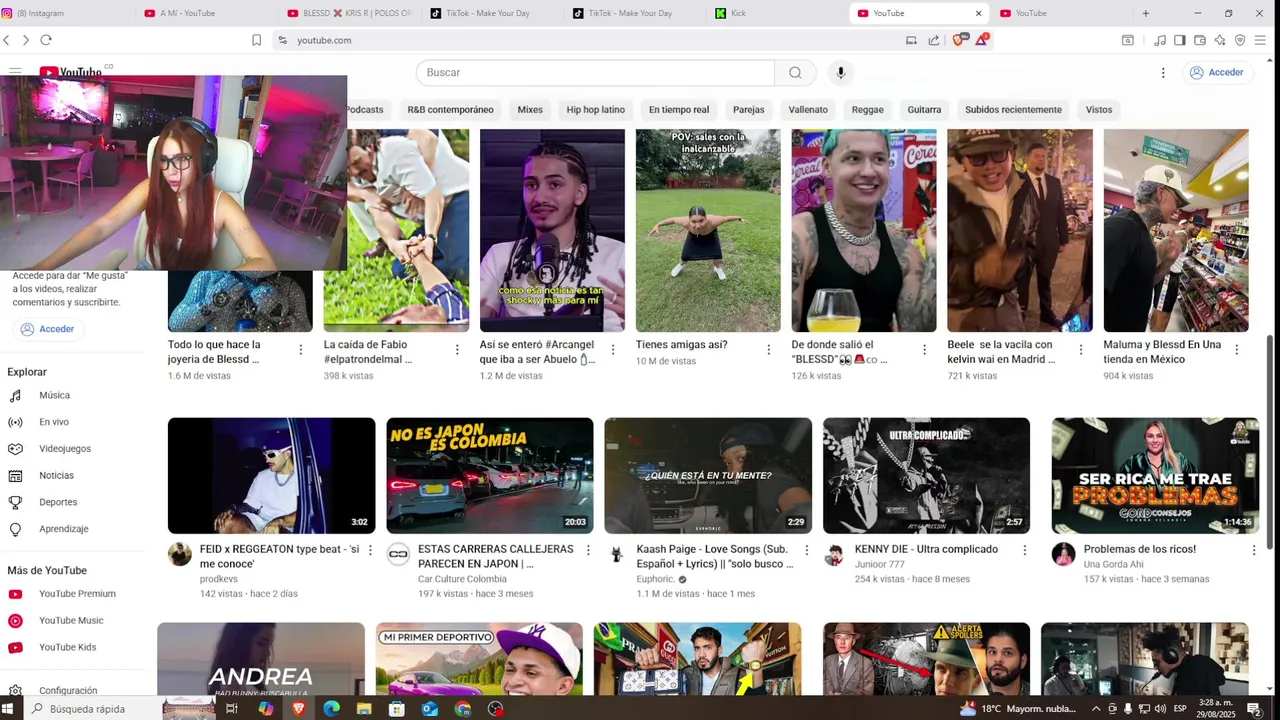
Task: Focus the Buscar search field
Action: click(x=595, y=72)
